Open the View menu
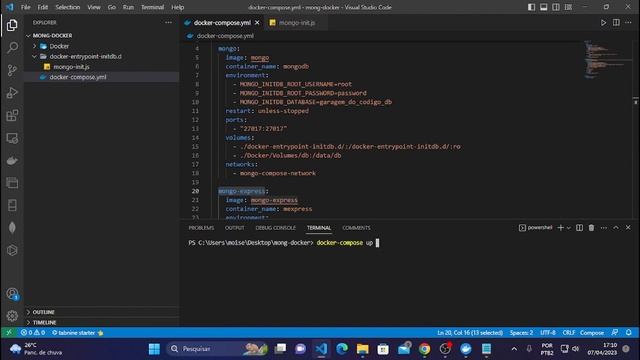 click(94, 7)
